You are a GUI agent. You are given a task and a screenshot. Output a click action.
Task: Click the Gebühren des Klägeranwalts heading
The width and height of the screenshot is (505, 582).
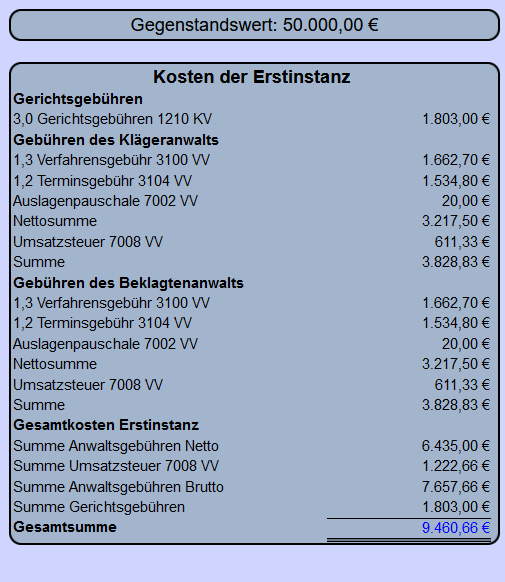click(x=116, y=140)
